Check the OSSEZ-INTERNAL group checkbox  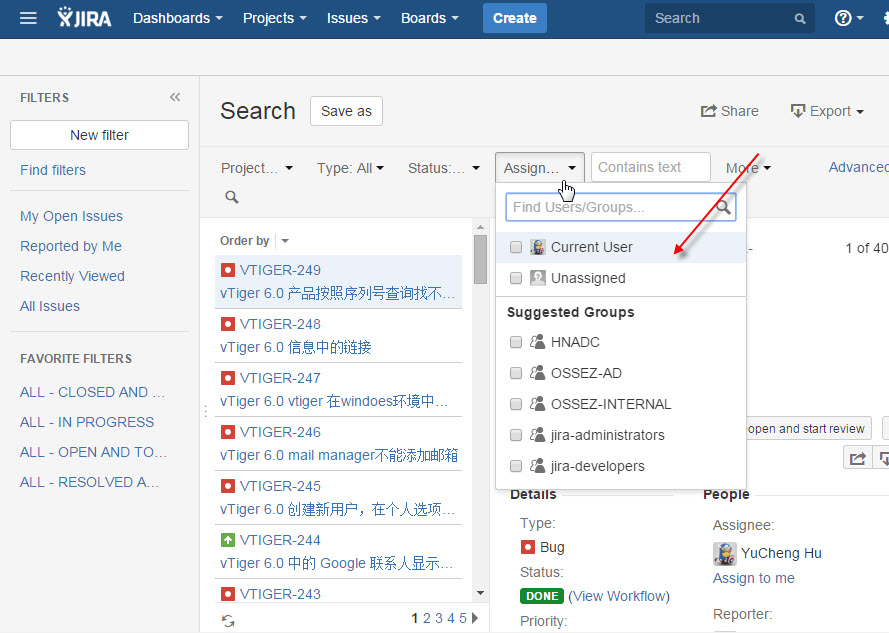(516, 404)
